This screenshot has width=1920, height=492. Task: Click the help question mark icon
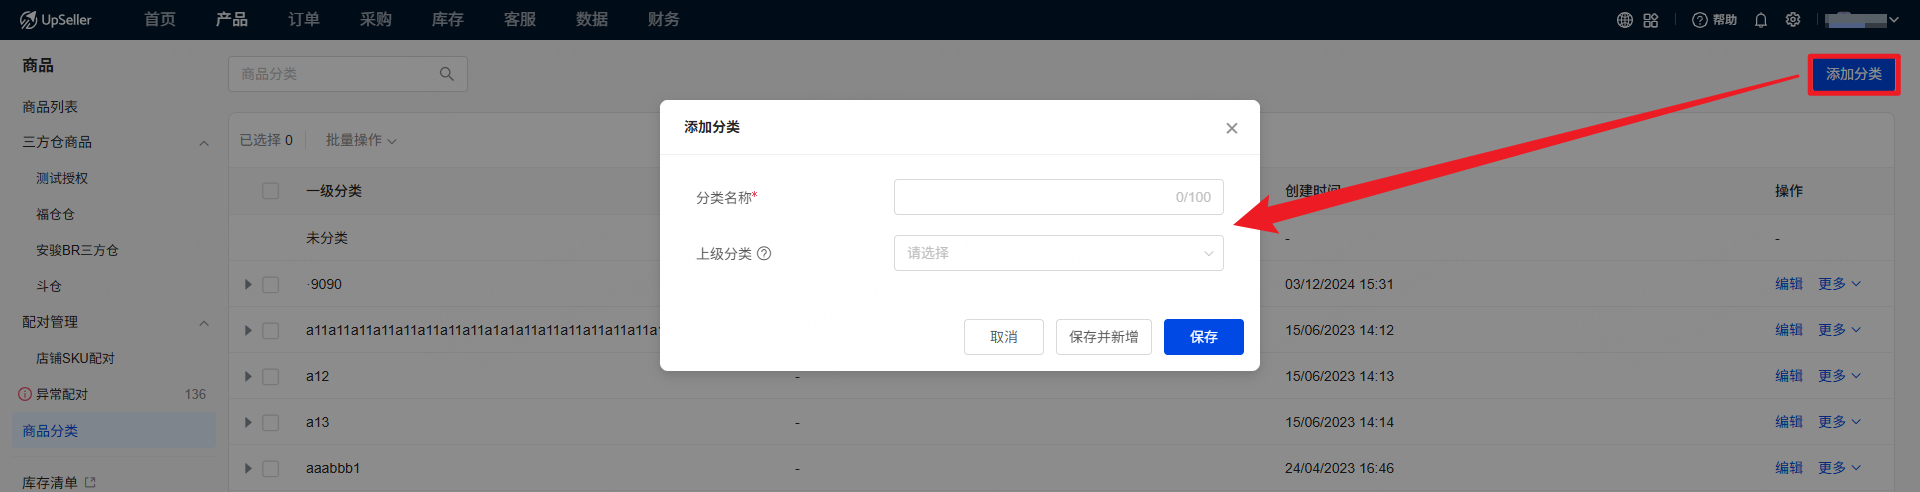click(1699, 20)
